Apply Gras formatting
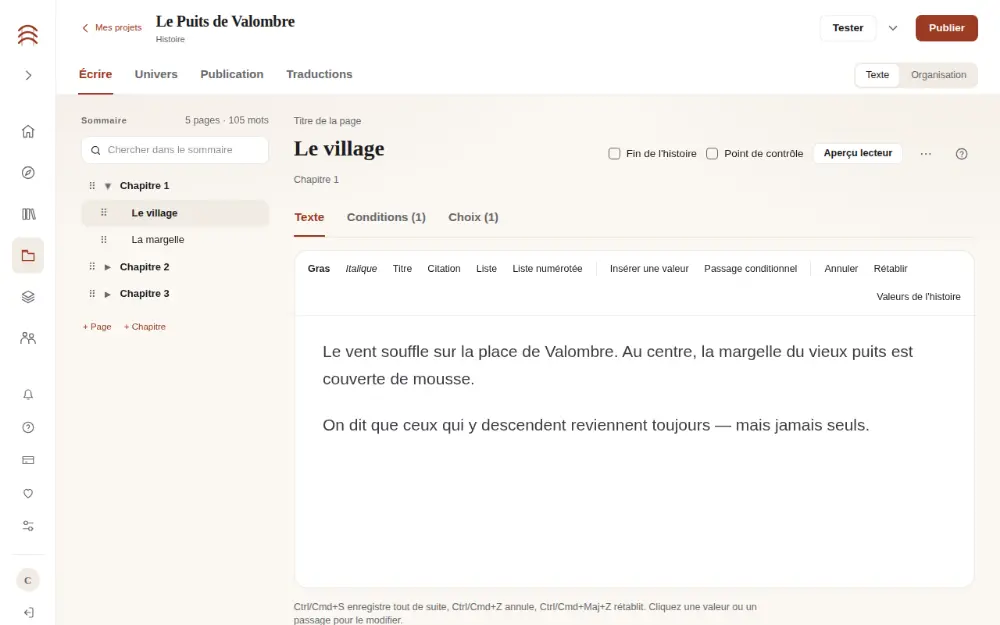 [x=319, y=268]
